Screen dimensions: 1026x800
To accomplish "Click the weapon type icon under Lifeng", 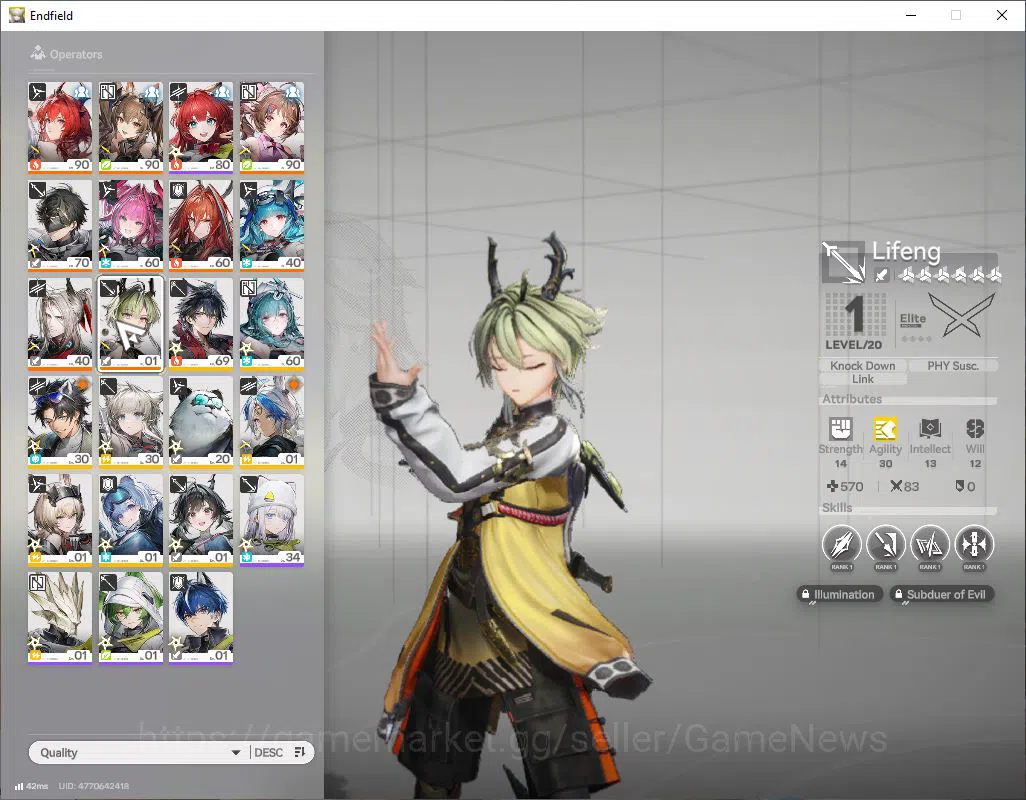I will pyautogui.click(x=881, y=275).
